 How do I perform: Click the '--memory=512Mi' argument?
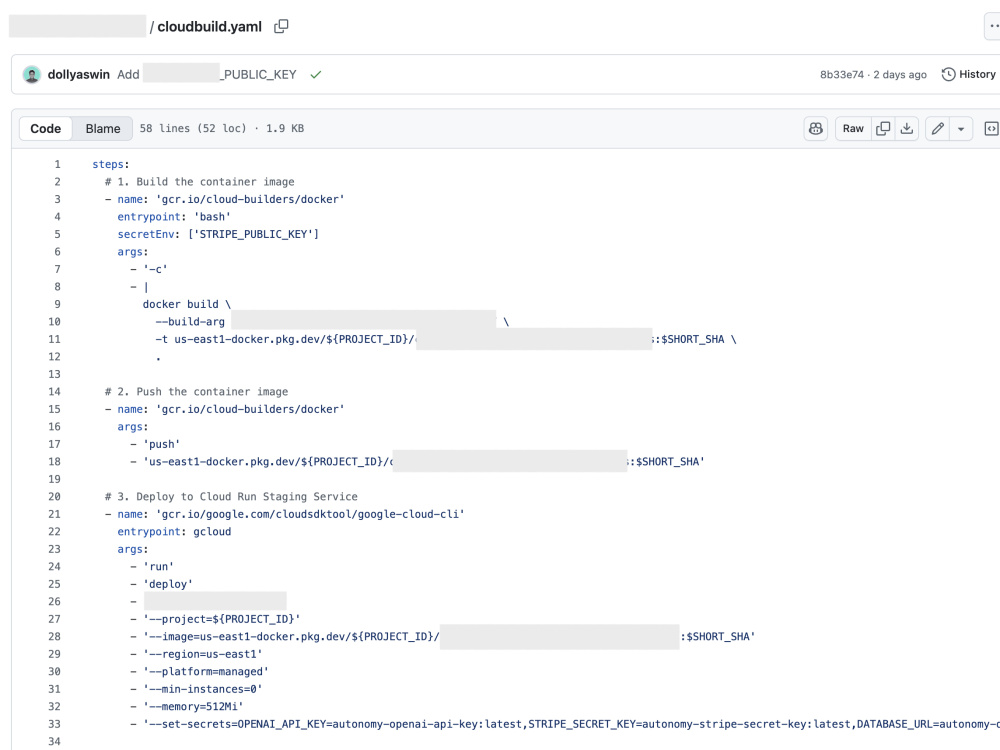point(193,707)
